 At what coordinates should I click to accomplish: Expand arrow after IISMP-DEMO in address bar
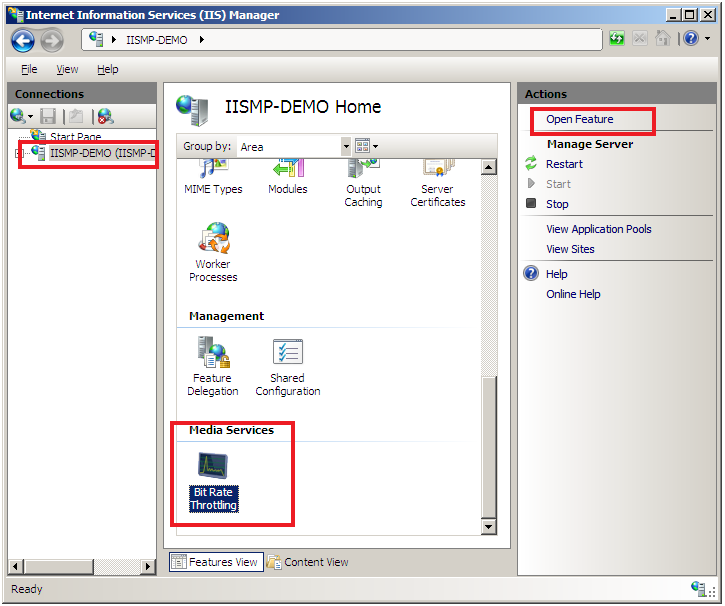coord(202,40)
